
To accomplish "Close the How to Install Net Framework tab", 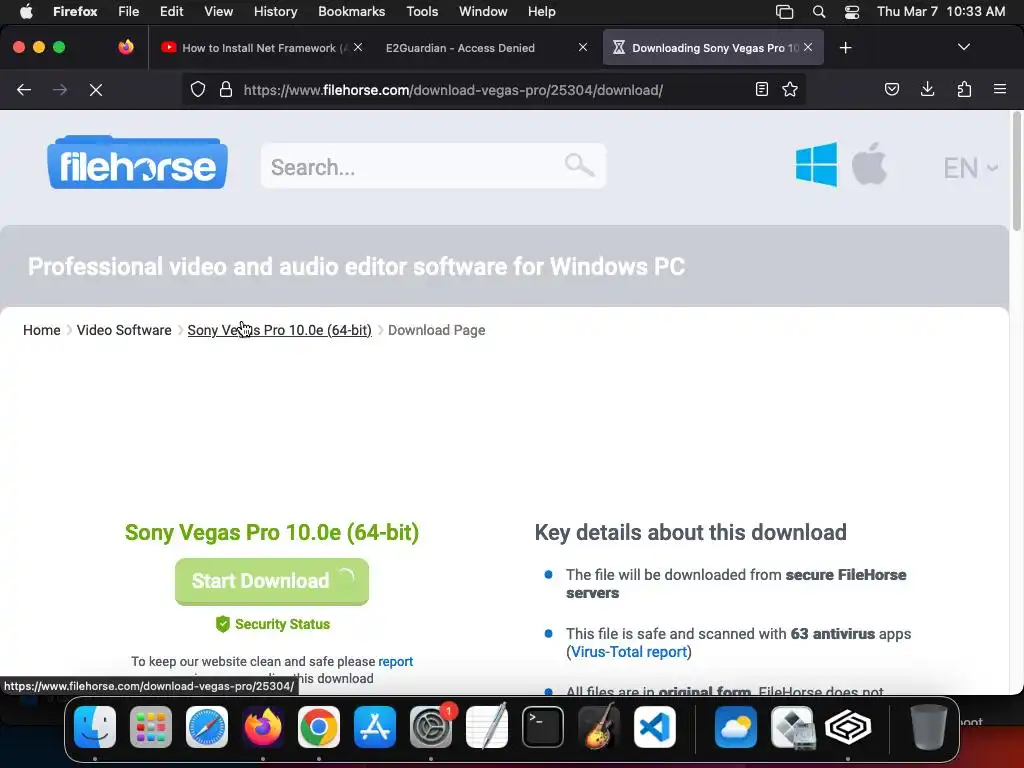I will 358,47.
